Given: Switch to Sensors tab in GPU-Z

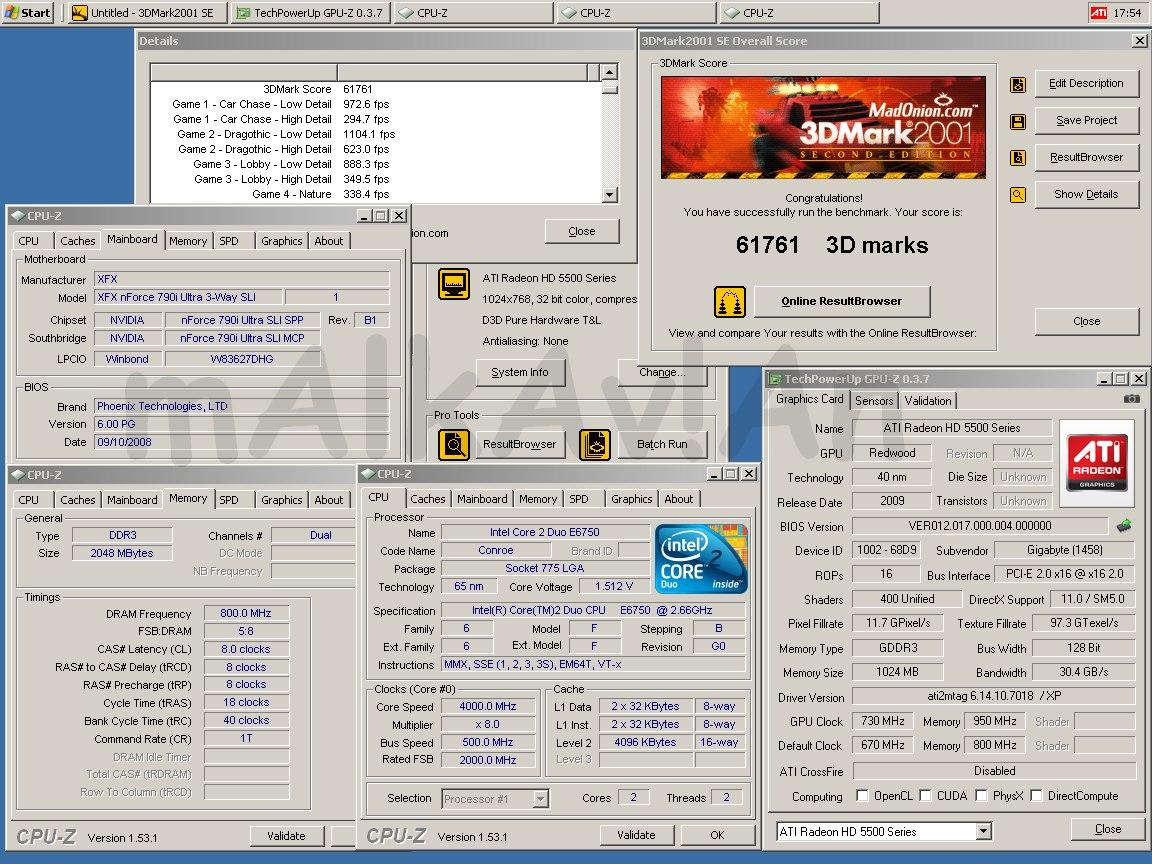Looking at the screenshot, I should pyautogui.click(x=874, y=400).
